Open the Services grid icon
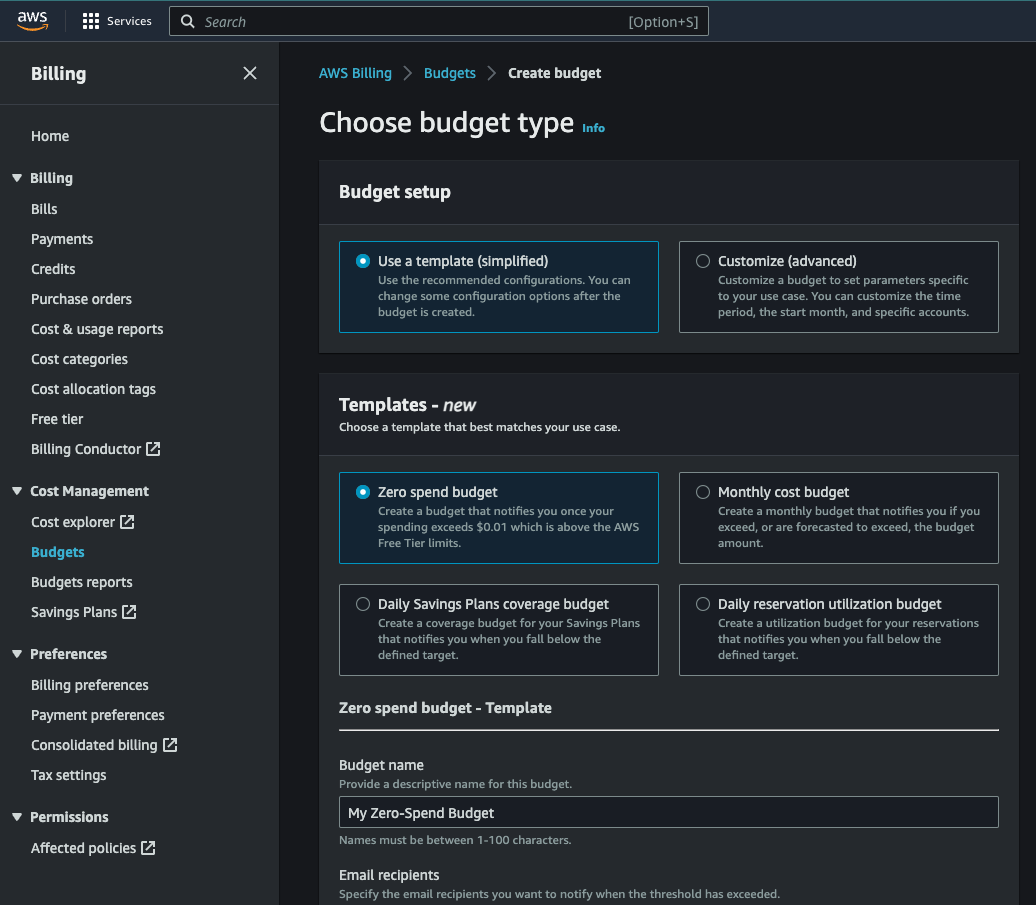 (91, 21)
